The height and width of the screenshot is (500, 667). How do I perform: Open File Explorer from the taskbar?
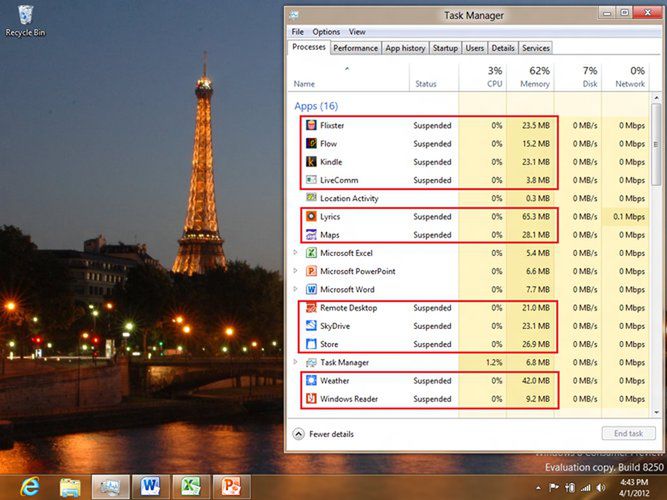tap(70, 487)
